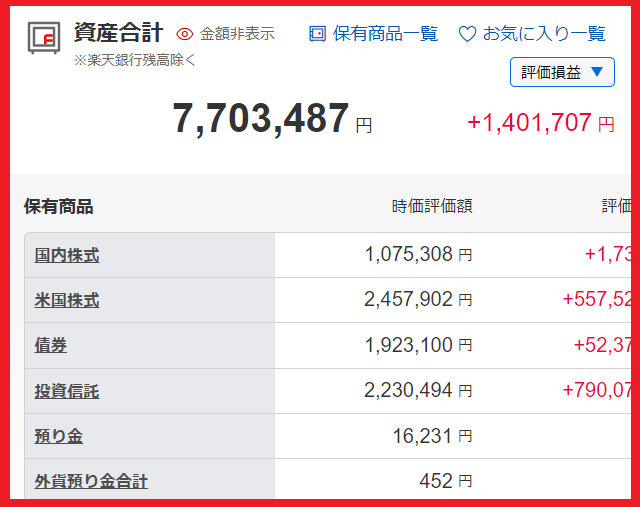This screenshot has width=640, height=507.
Task: Open the 保有商品一覧 link
Action: [x=385, y=34]
